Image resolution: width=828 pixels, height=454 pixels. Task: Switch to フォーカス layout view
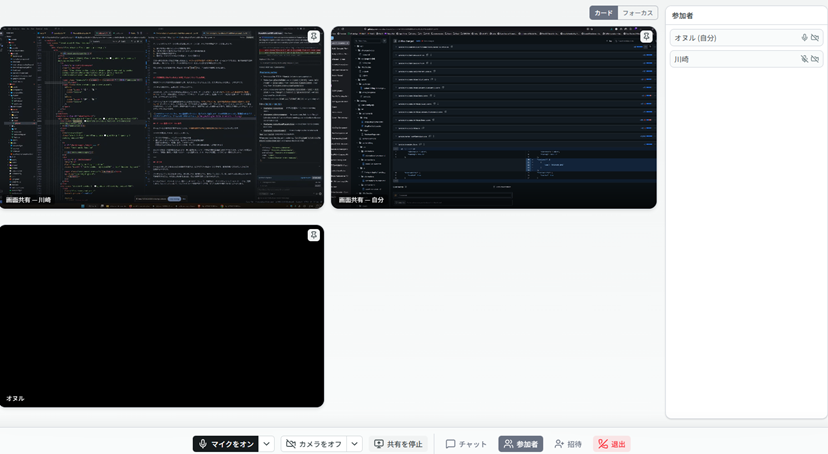637,13
